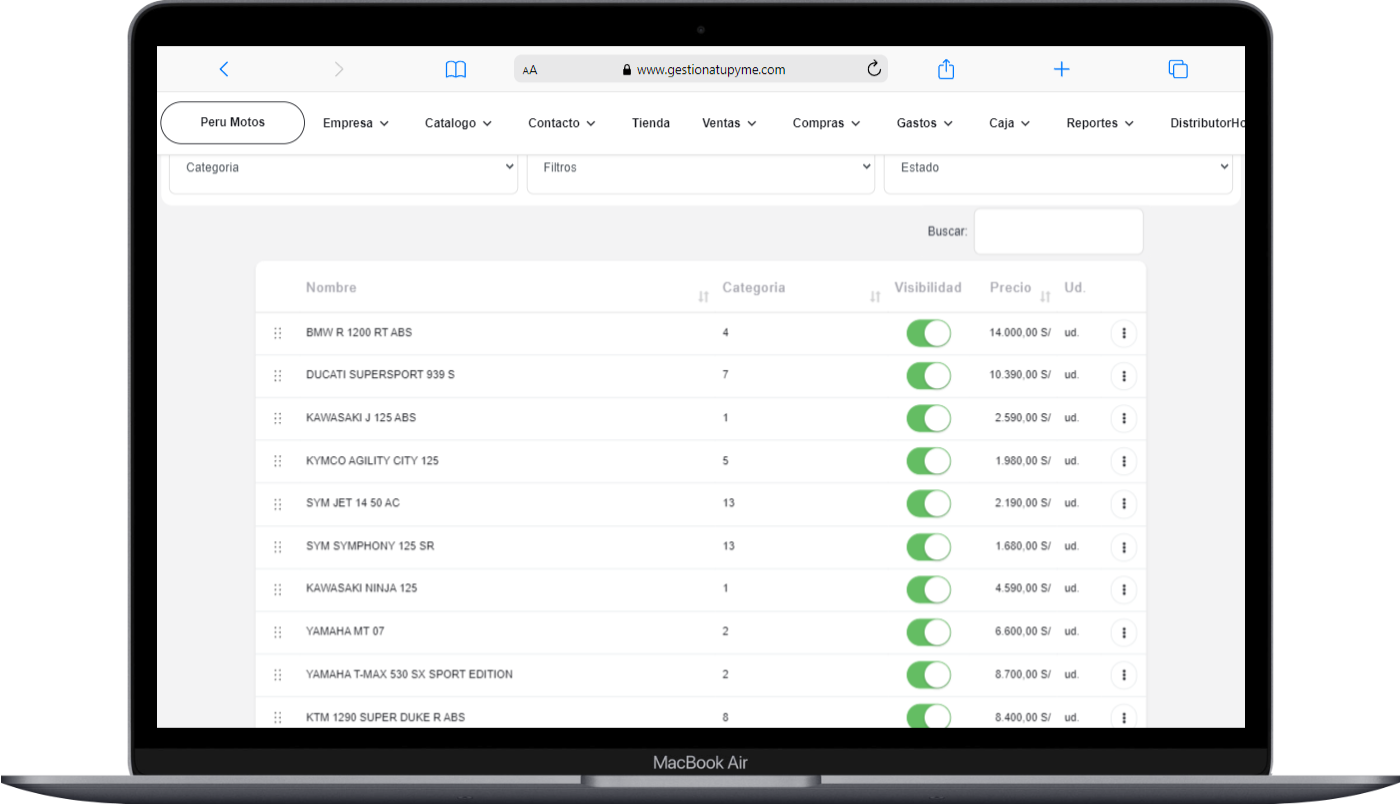Toggle visibility of SYM JET 14 50 AC
1400x804 pixels.
click(928, 504)
